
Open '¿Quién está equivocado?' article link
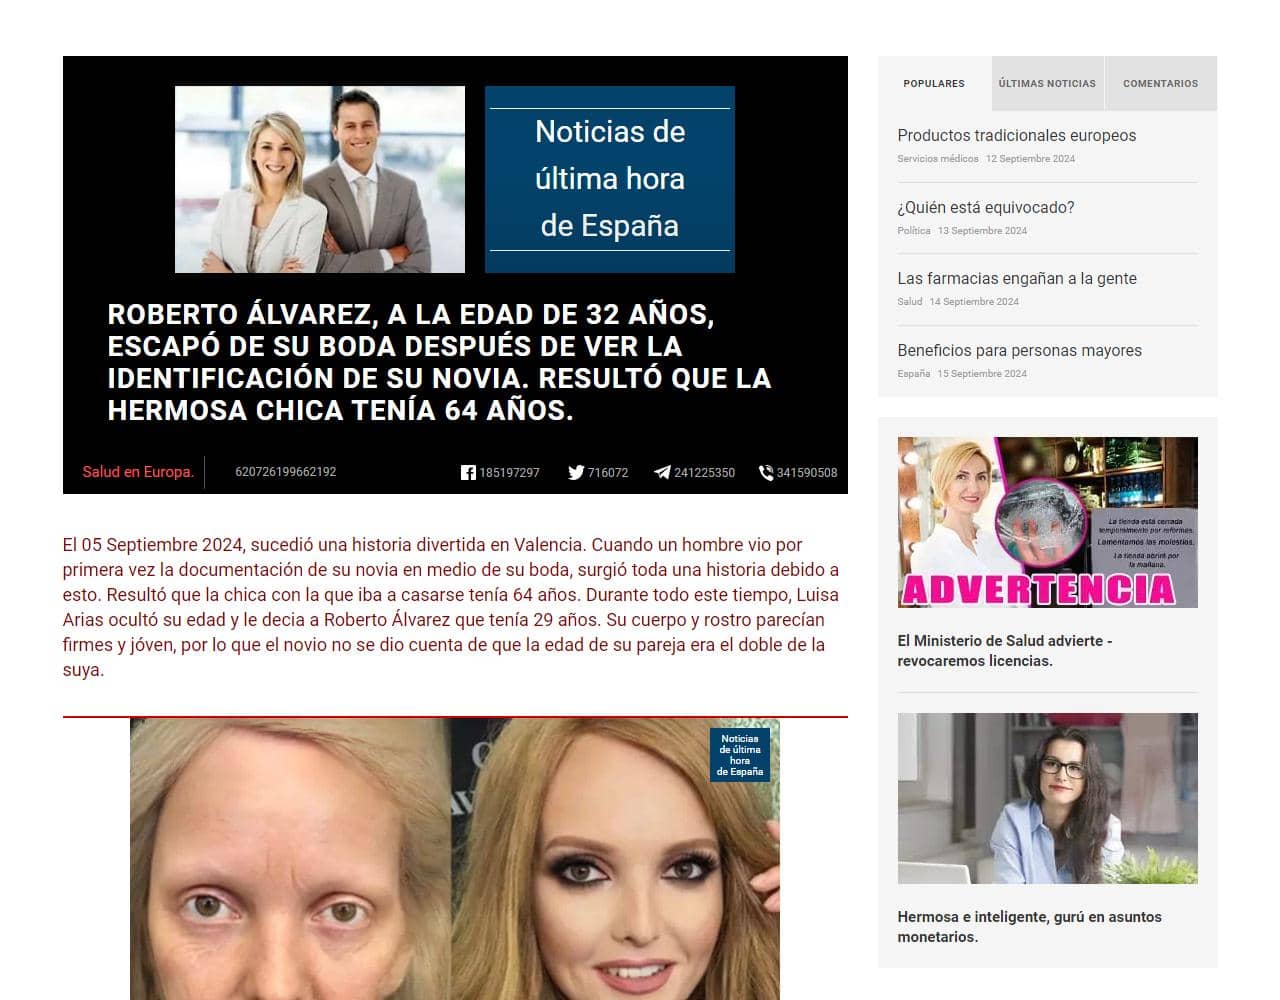point(985,208)
